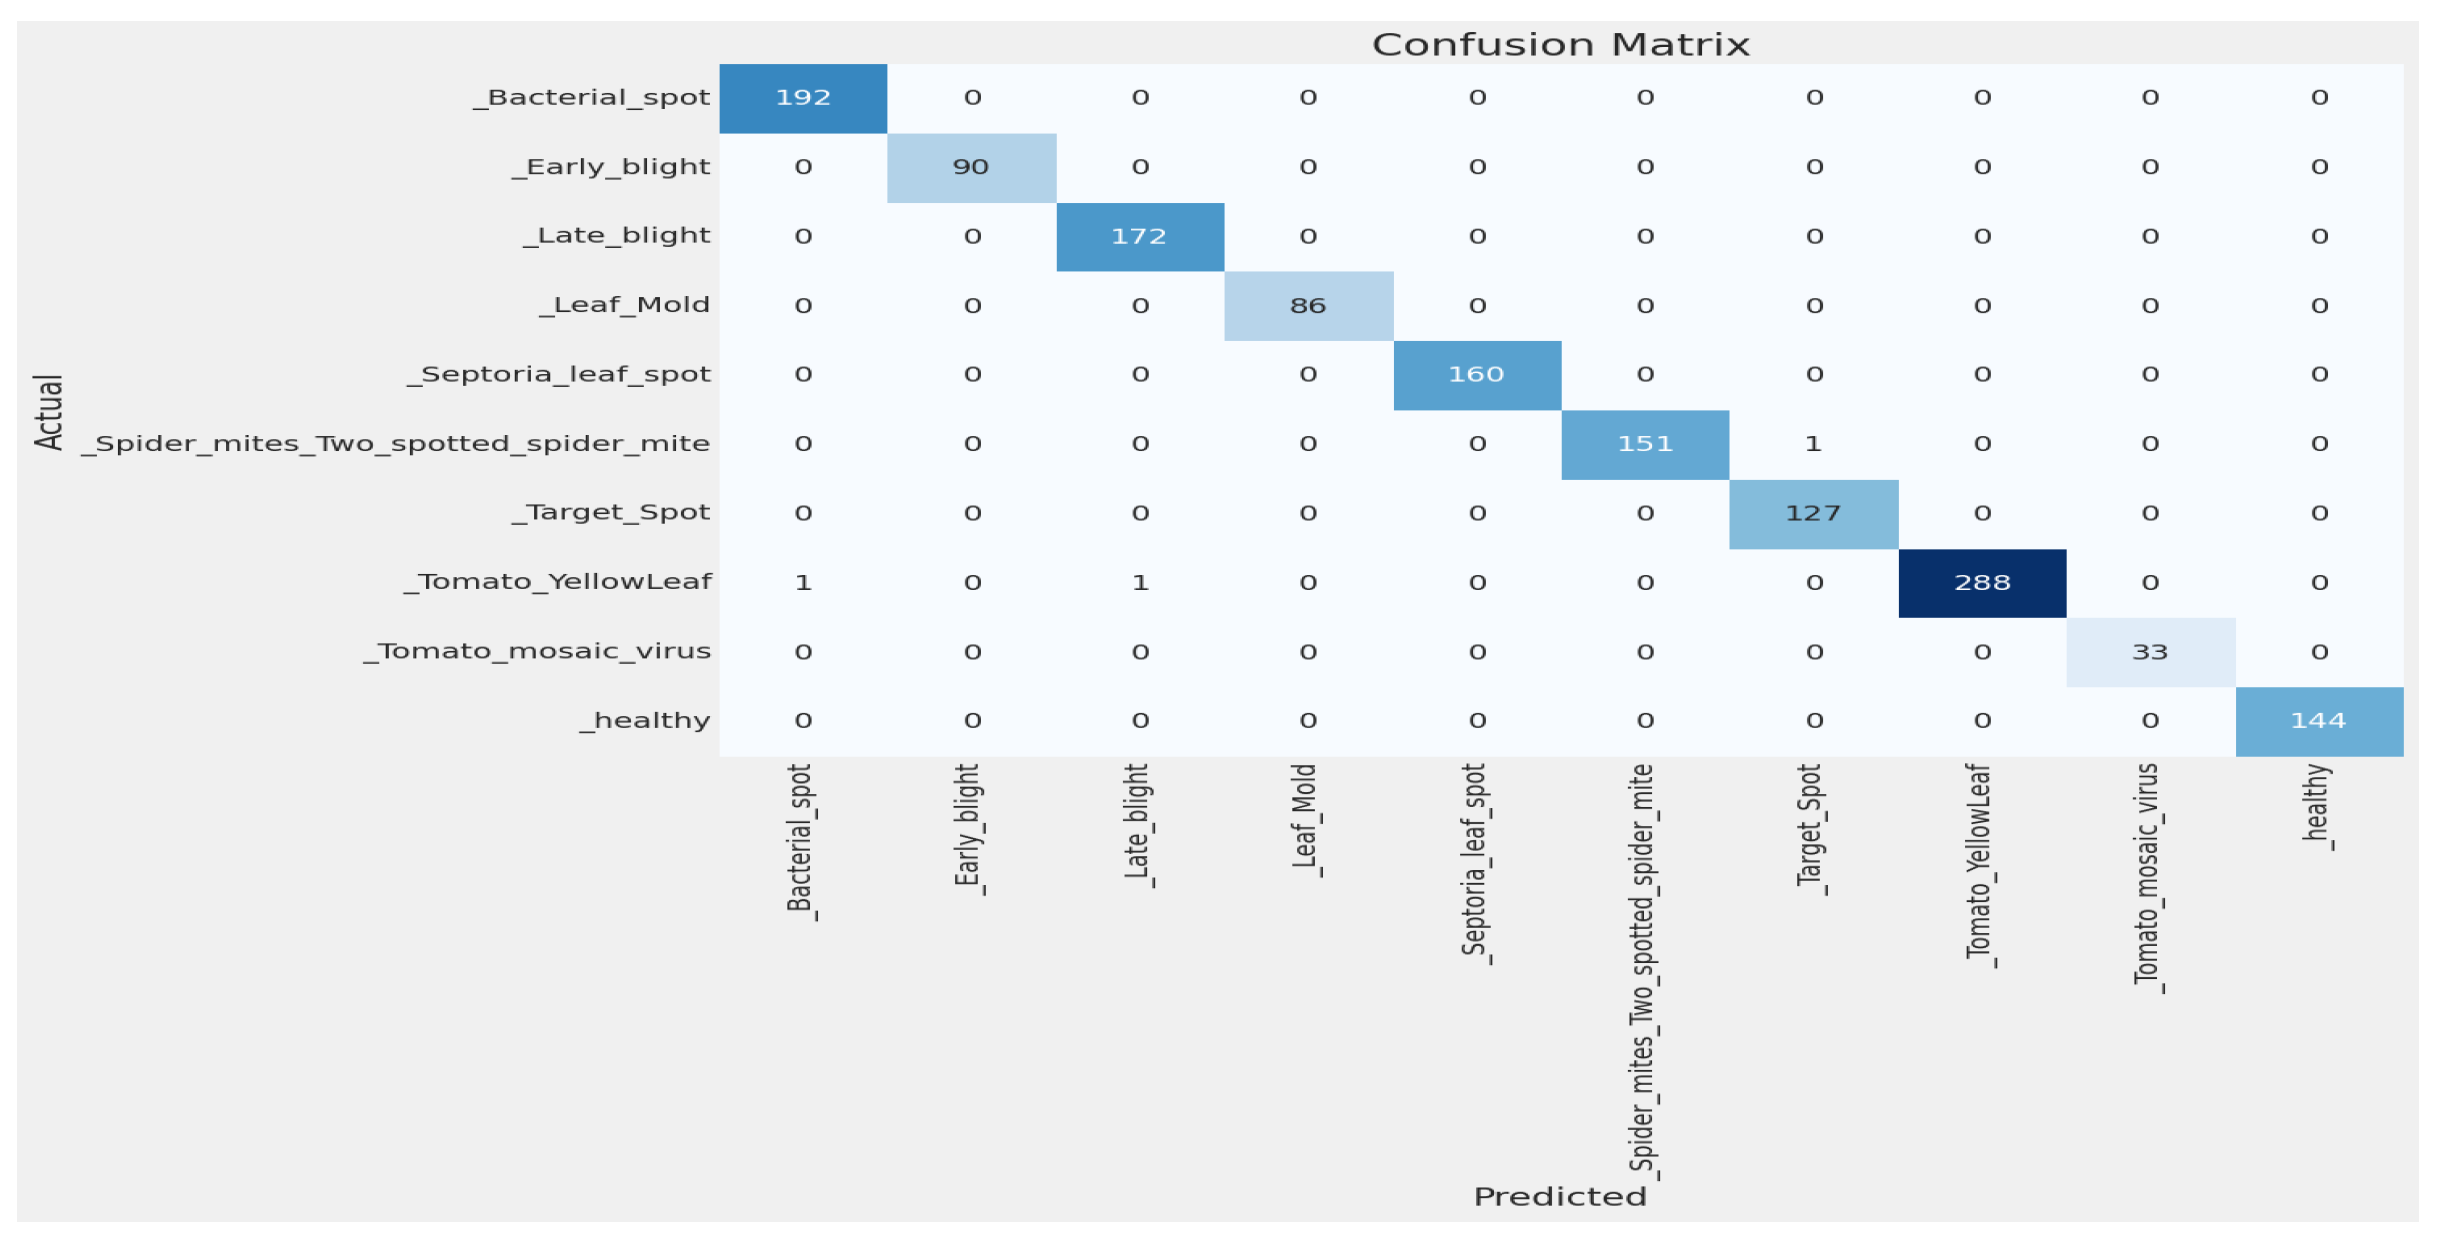Click the darkest cell showing 288
The height and width of the screenshot is (1245, 2447).
(1982, 583)
